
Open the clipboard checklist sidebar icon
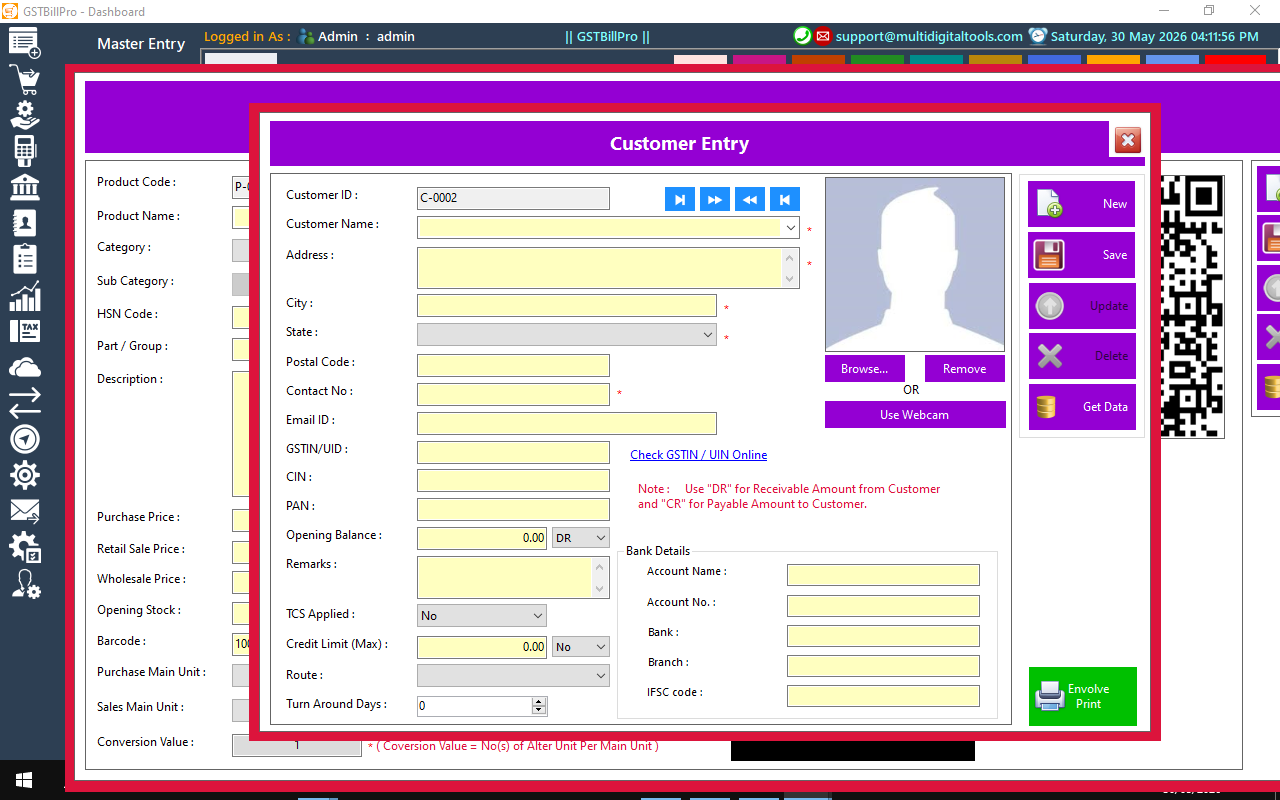pos(25,258)
